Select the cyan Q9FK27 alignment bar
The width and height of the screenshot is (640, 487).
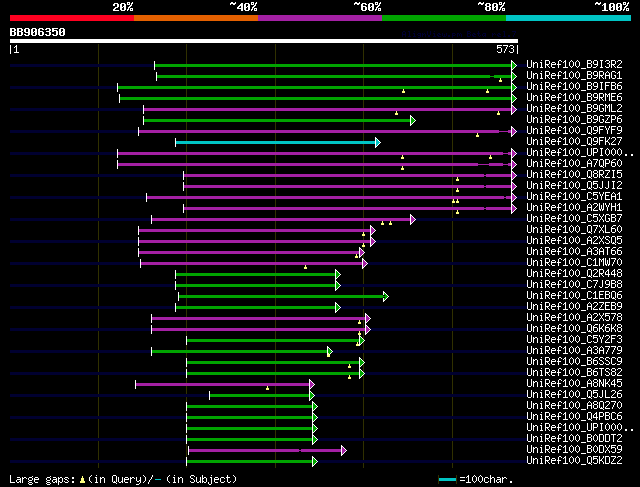(x=276, y=142)
